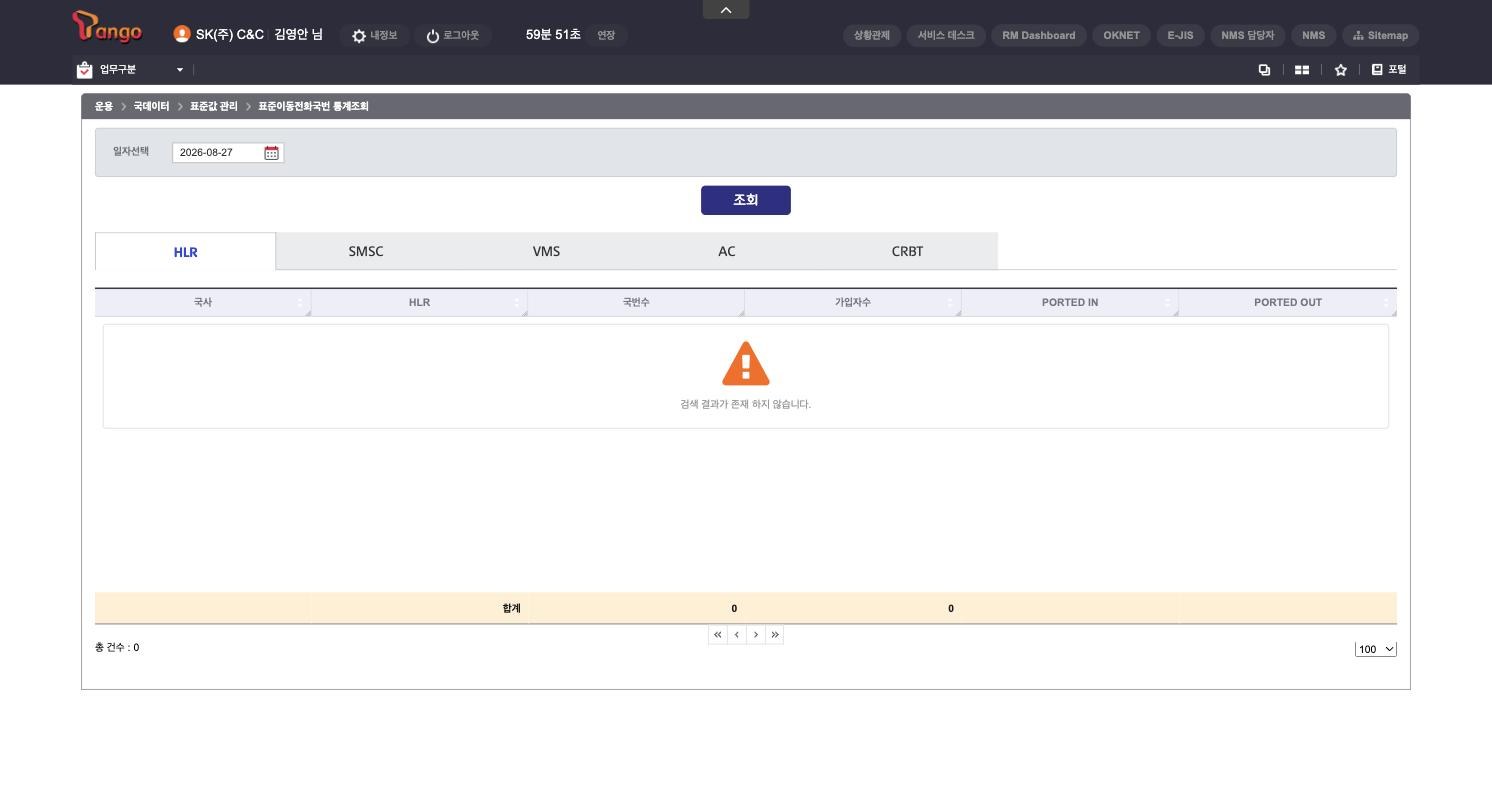Sort by 국사 column header
Screen dimensions: 1492x812
coord(203,302)
